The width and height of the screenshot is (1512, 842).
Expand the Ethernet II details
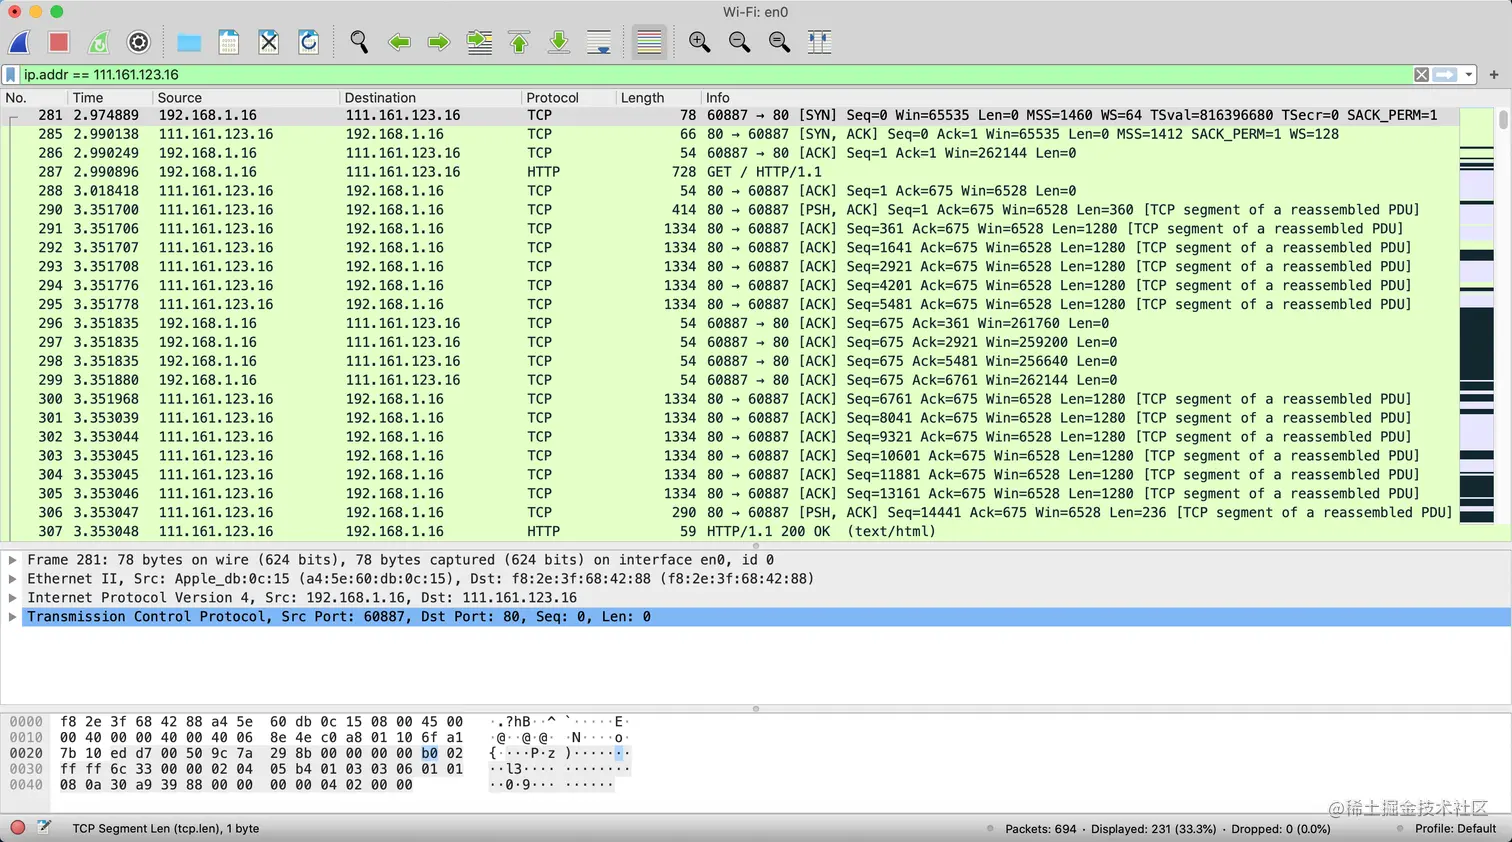[x=13, y=579]
